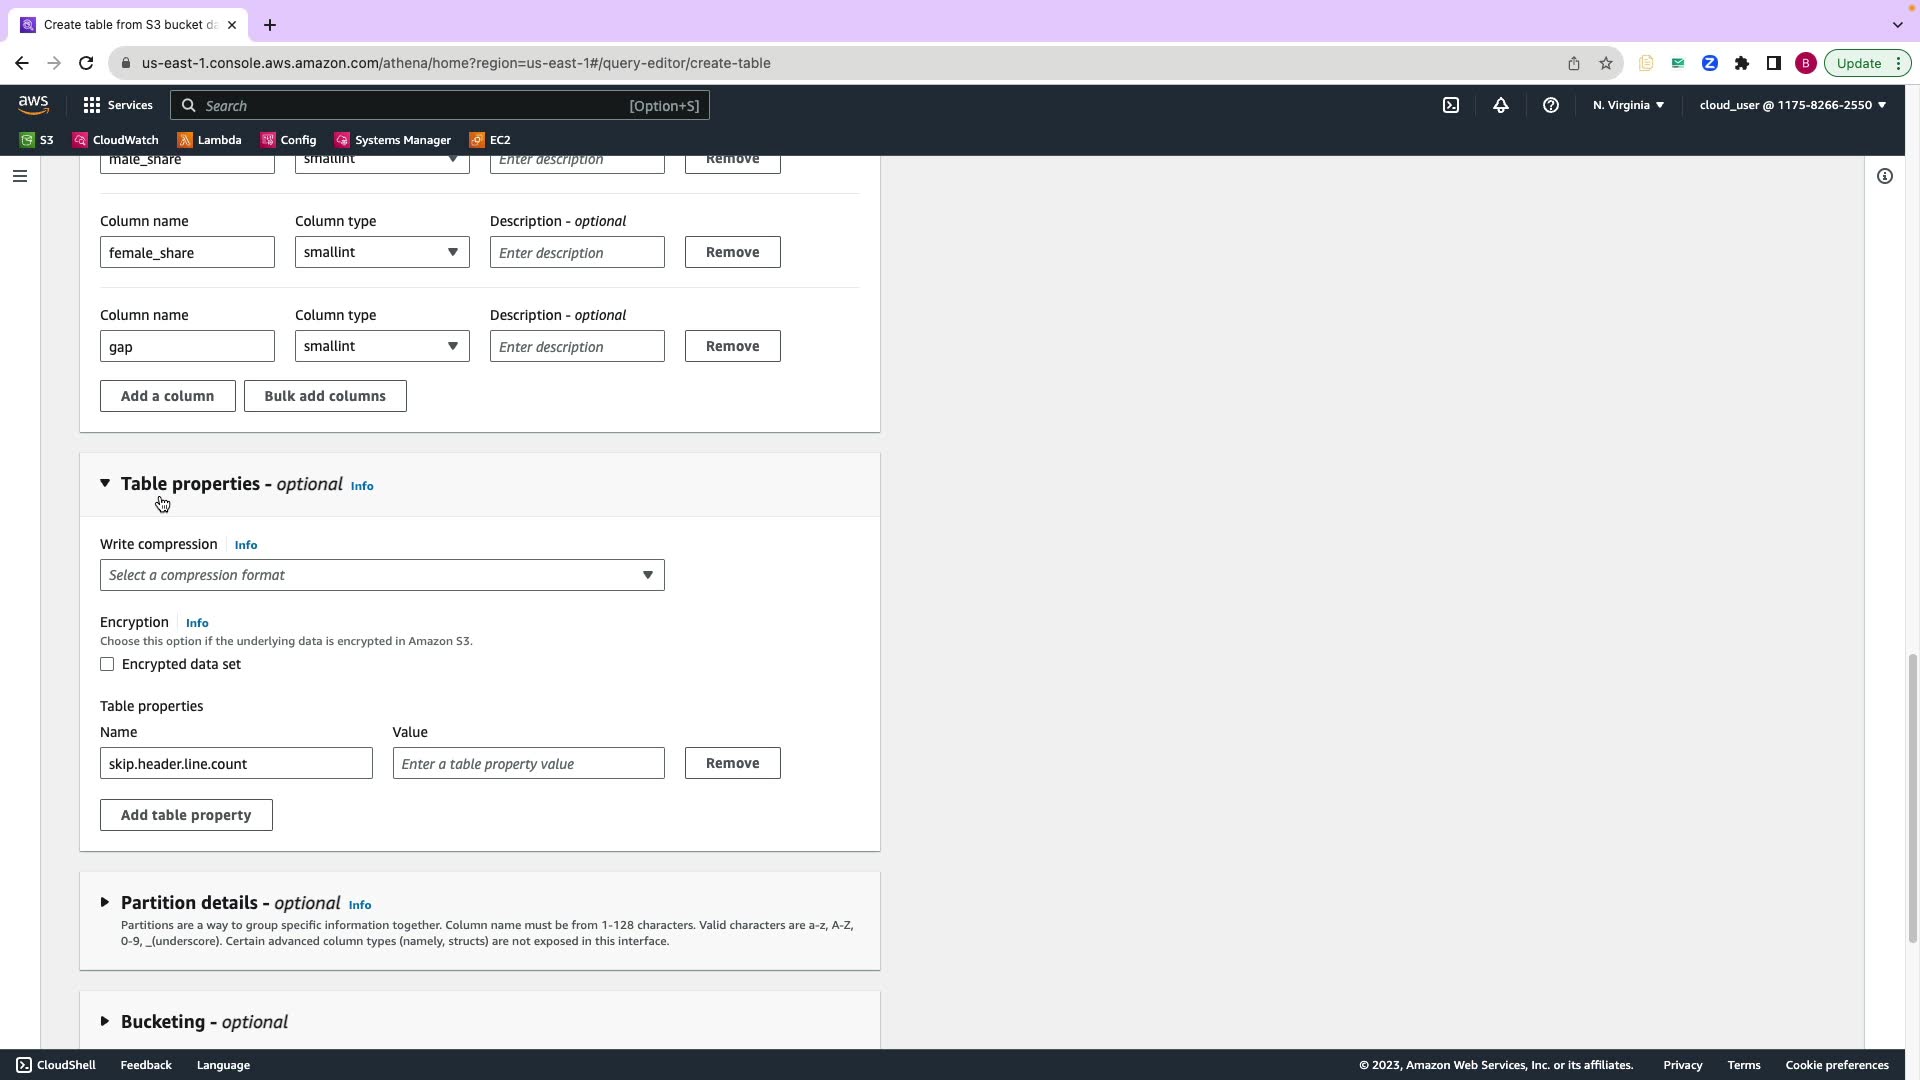Open the AWS support help icon
This screenshot has height=1080, width=1920.
pos(1550,105)
